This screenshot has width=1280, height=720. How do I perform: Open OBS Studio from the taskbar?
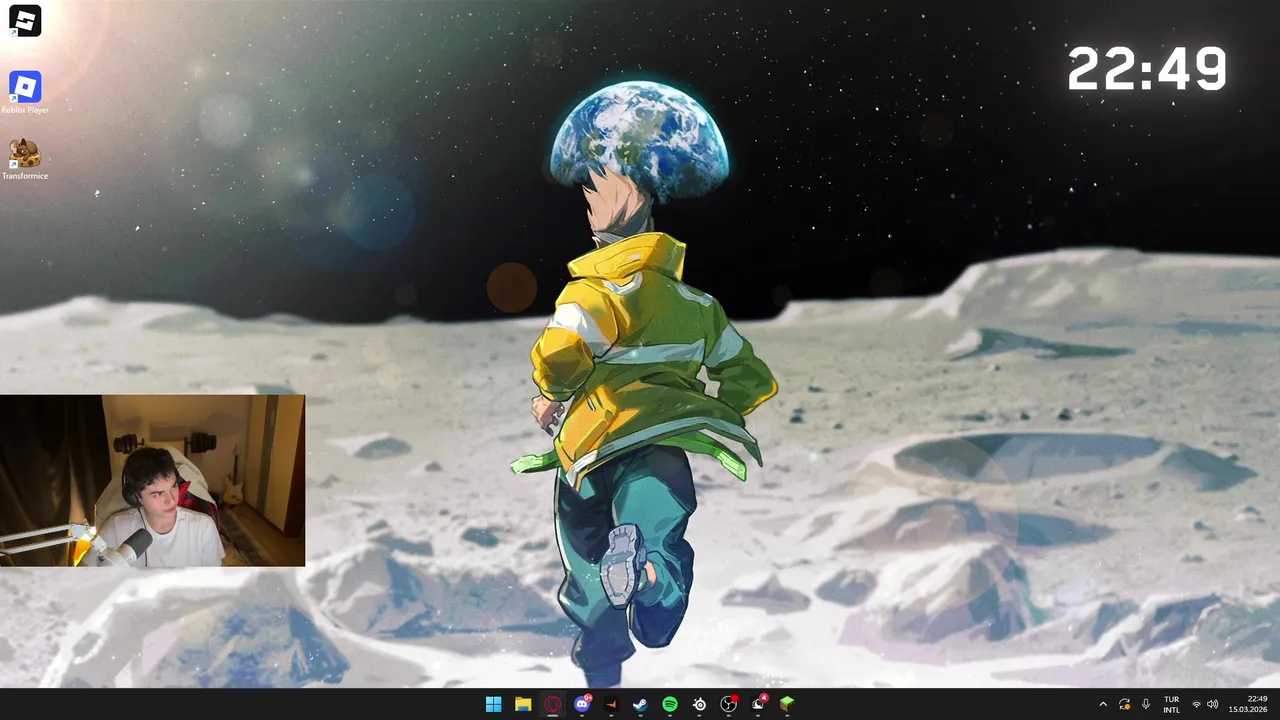(x=729, y=704)
